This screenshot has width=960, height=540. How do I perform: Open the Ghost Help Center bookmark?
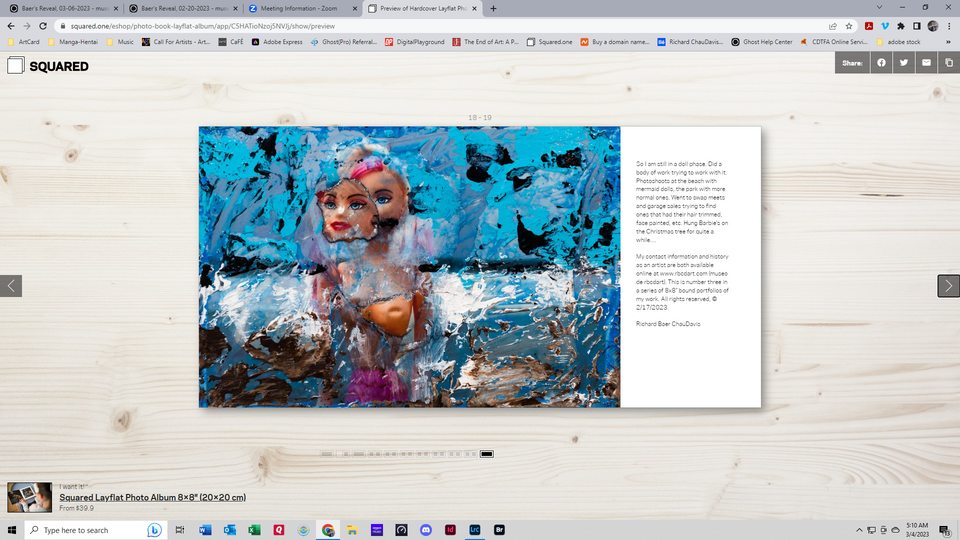[x=762, y=42]
